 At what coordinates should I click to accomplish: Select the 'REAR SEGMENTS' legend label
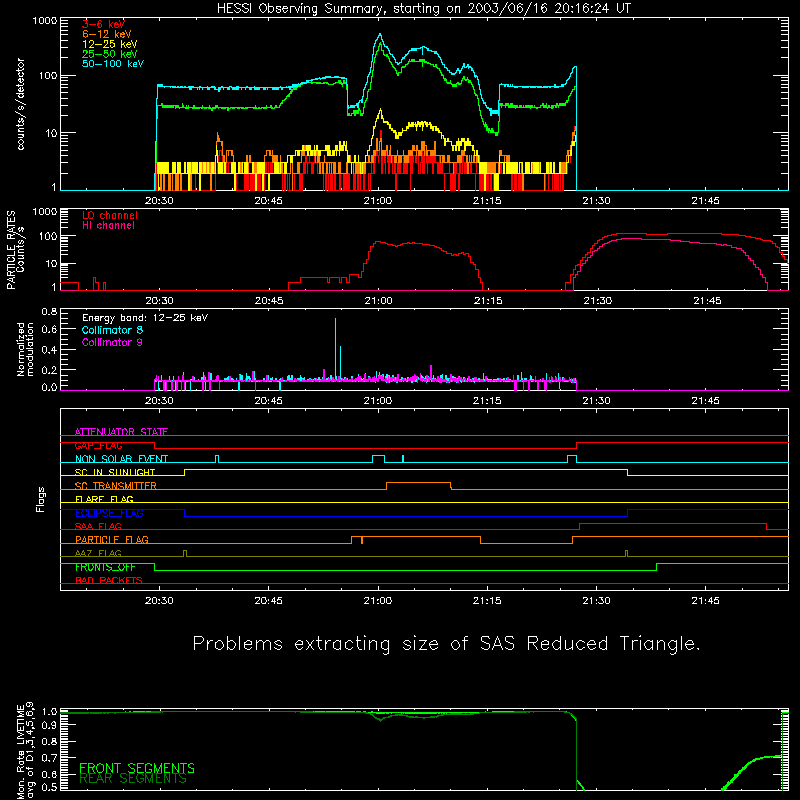133,779
